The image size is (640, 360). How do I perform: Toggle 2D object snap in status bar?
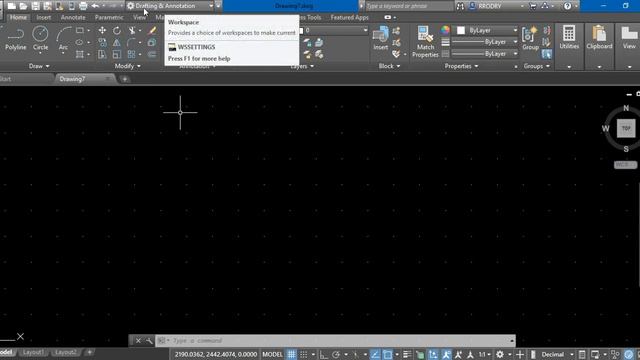pos(387,354)
